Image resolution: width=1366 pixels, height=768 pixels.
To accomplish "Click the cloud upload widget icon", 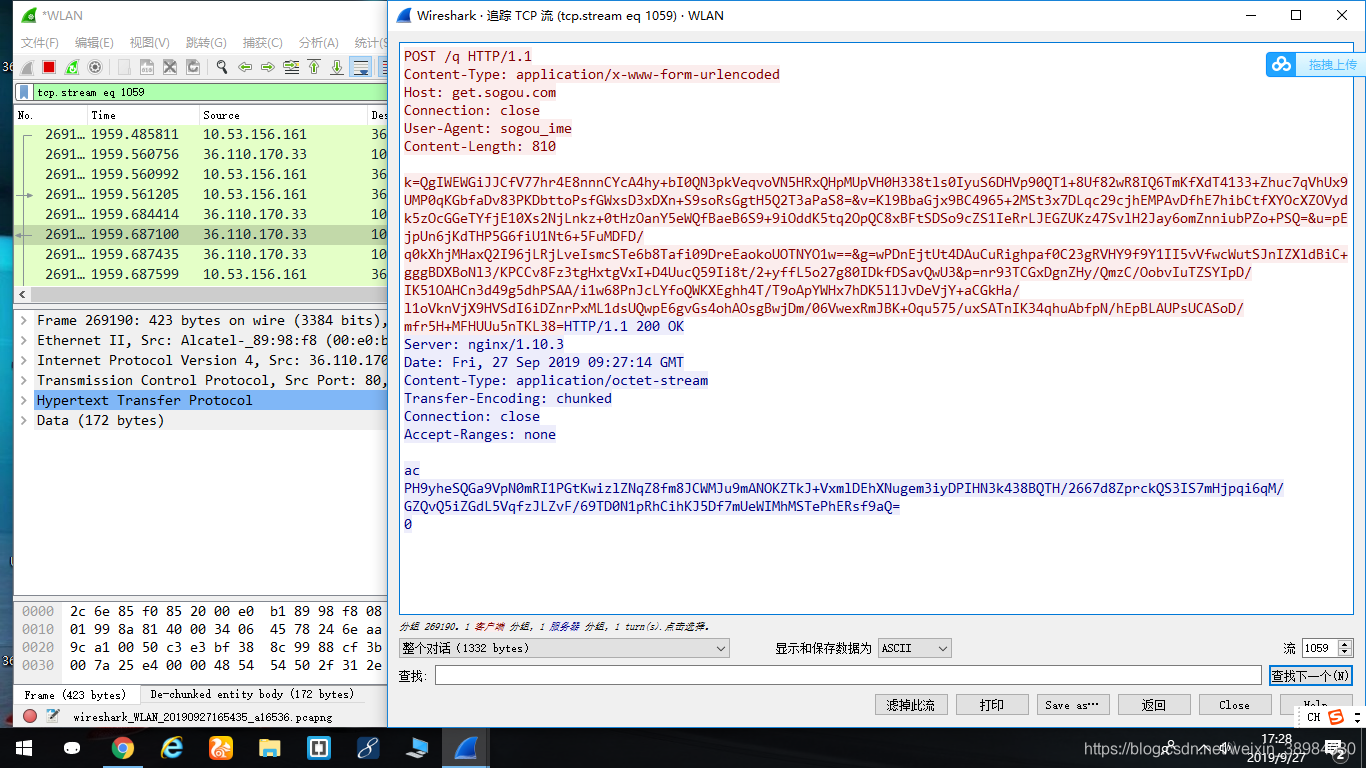I will coord(1282,65).
